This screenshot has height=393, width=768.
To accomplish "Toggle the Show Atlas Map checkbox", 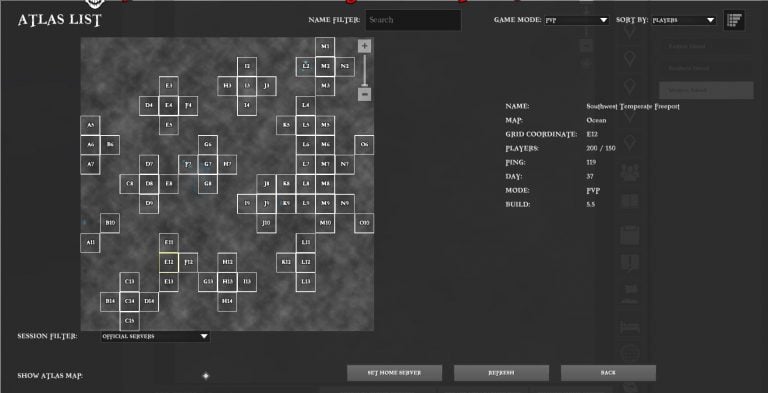I will 206,376.
